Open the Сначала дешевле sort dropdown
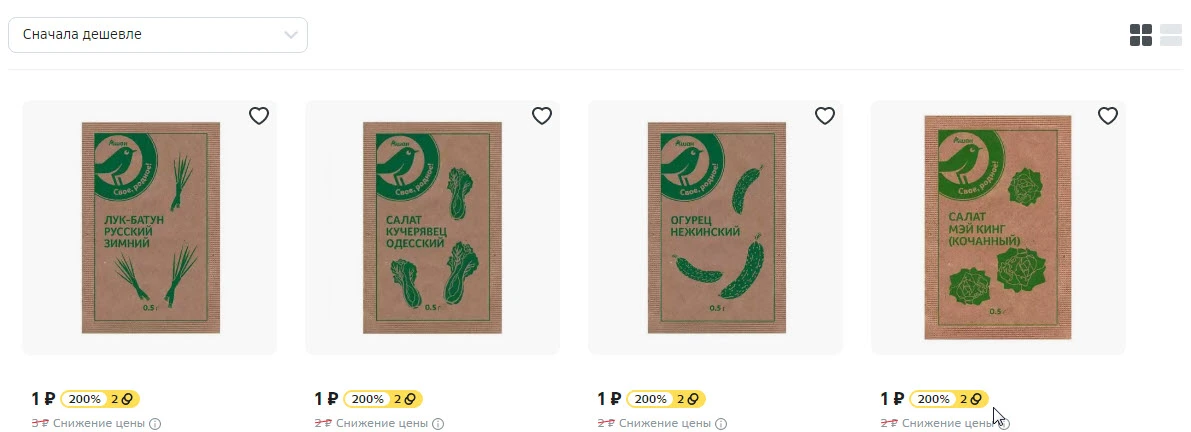 point(158,35)
